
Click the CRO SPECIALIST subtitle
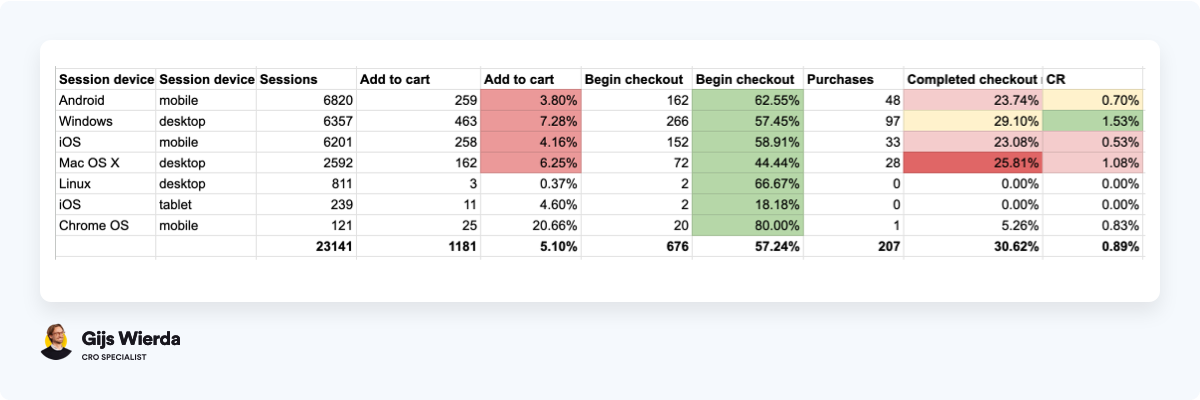(114, 357)
